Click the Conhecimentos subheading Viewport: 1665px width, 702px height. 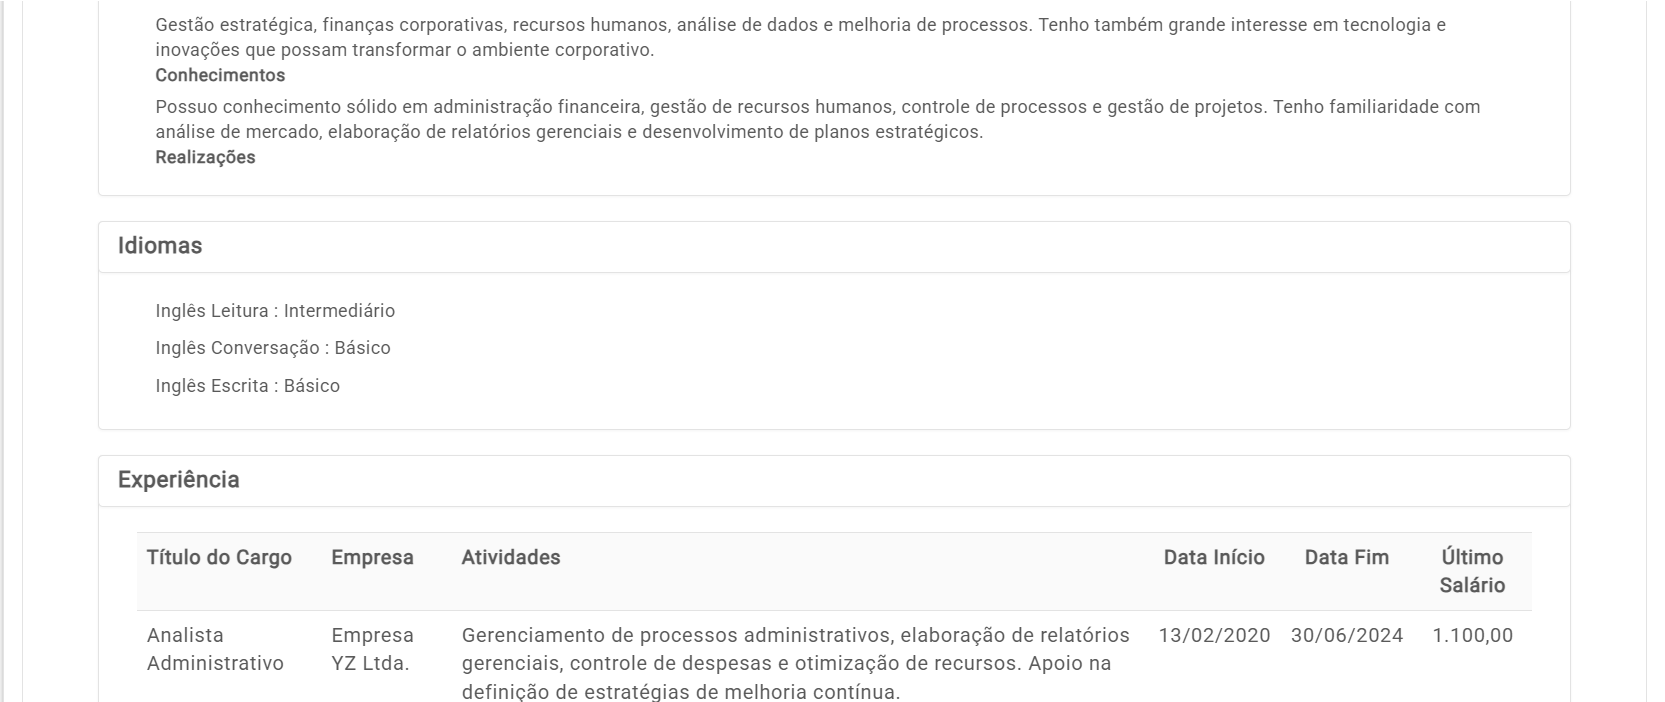pyautogui.click(x=220, y=76)
